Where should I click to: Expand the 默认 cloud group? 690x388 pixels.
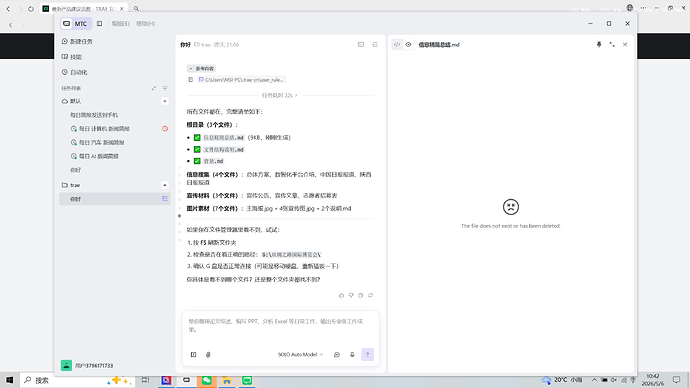(71, 101)
